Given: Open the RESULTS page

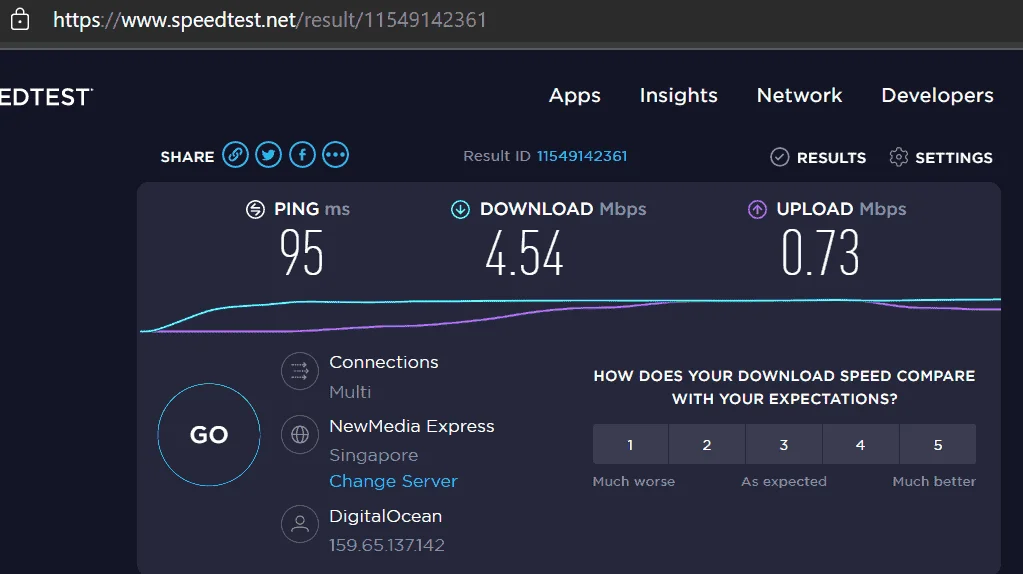Looking at the screenshot, I should click(831, 158).
